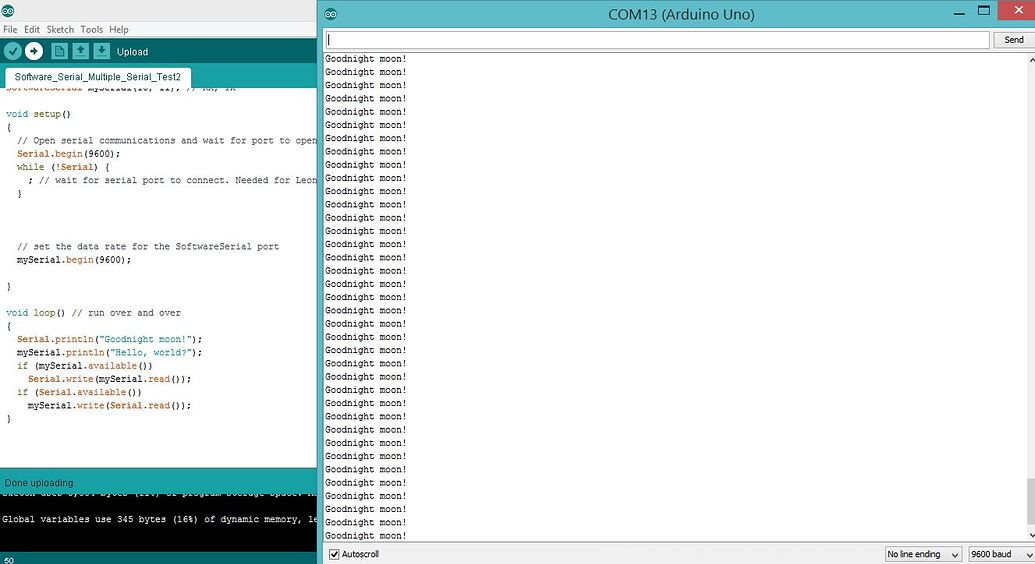Click the void setup() line
Screen dimensions: 1035x564
coord(38,114)
